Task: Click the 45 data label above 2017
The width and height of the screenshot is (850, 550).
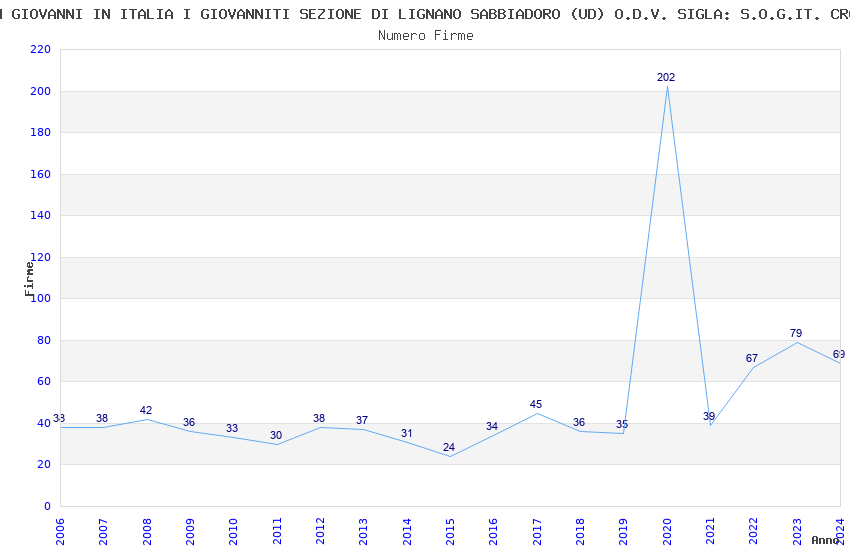Action: click(536, 404)
